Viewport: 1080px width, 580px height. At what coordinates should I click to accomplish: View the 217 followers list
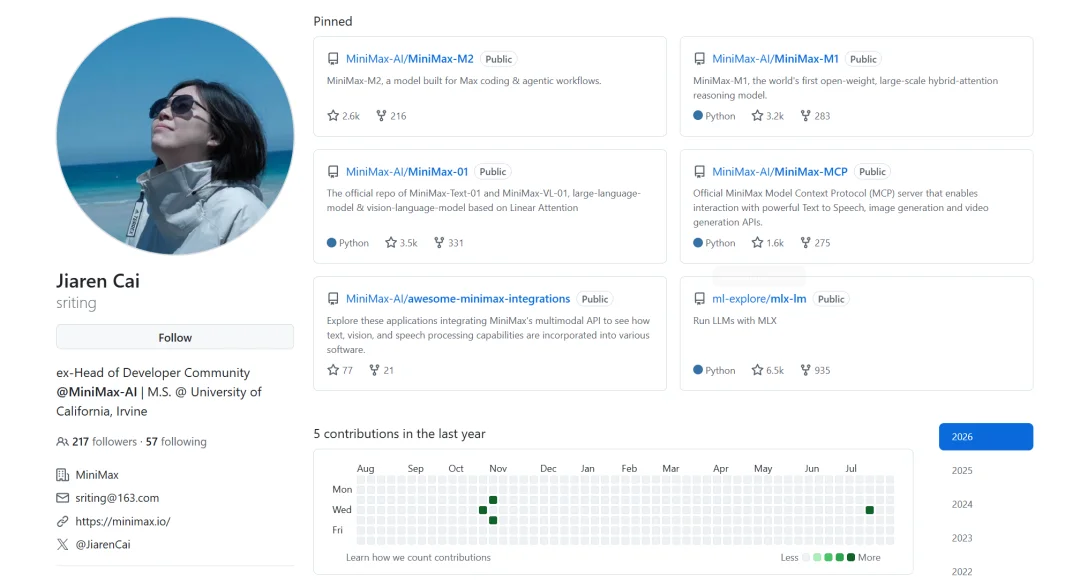(105, 442)
